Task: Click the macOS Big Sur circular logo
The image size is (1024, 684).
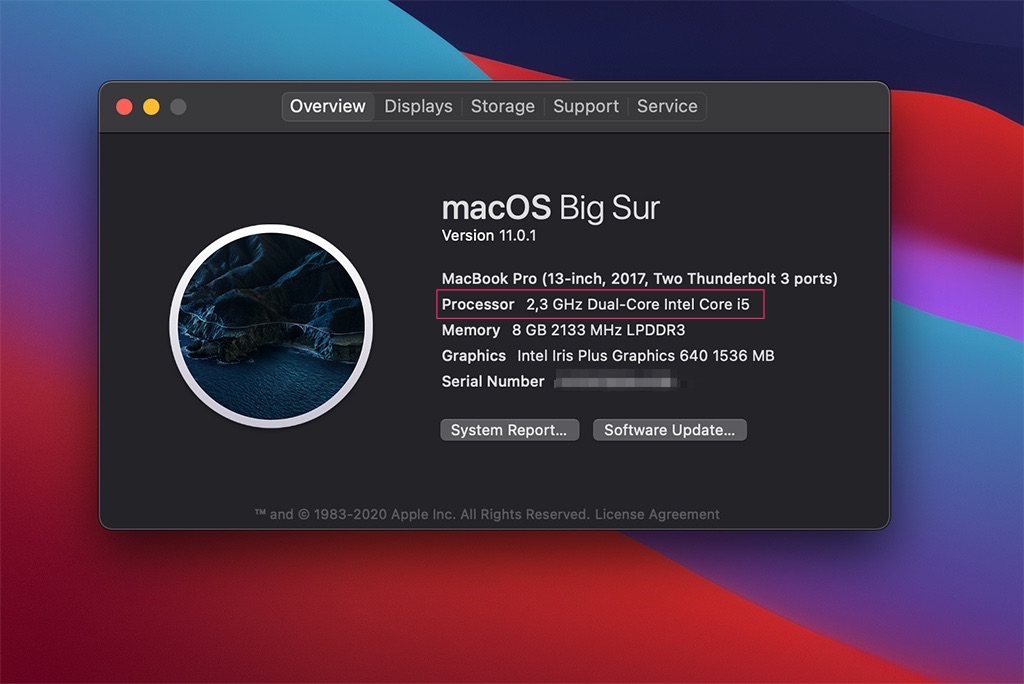Action: point(271,326)
